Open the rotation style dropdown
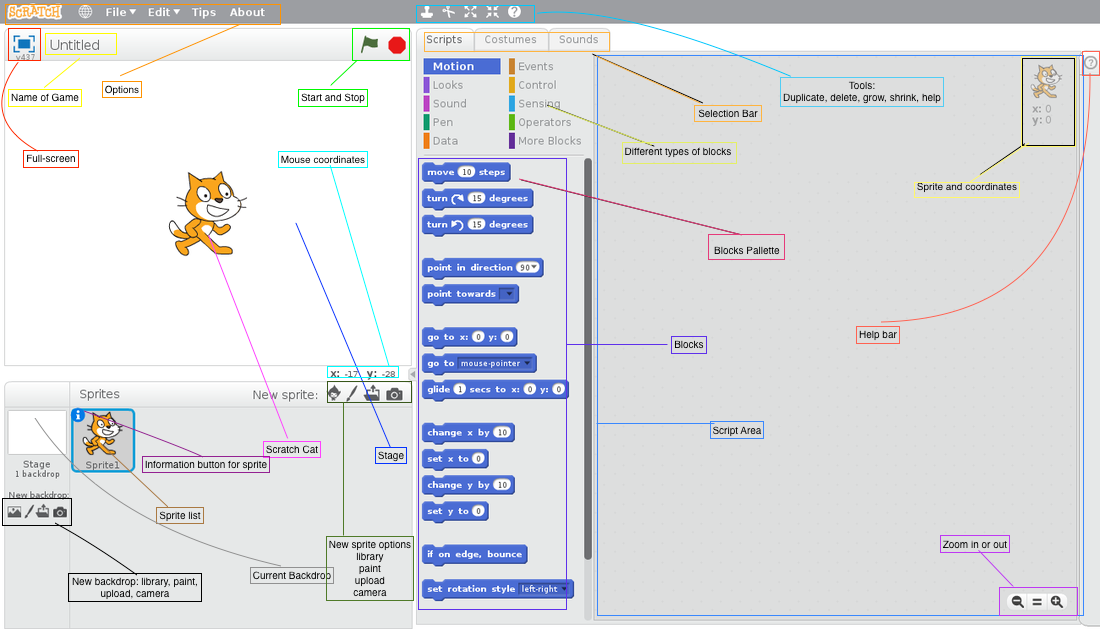 click(x=562, y=589)
